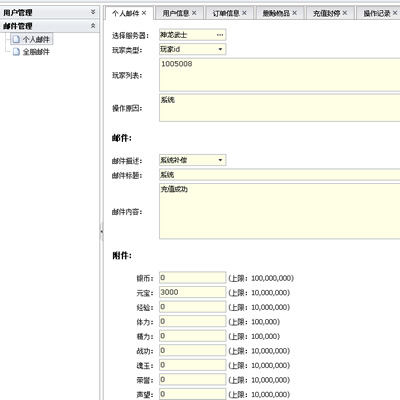This screenshot has height=400, width=400.
Task: Click the page icon beside 个人邮件
Action: 16,39
